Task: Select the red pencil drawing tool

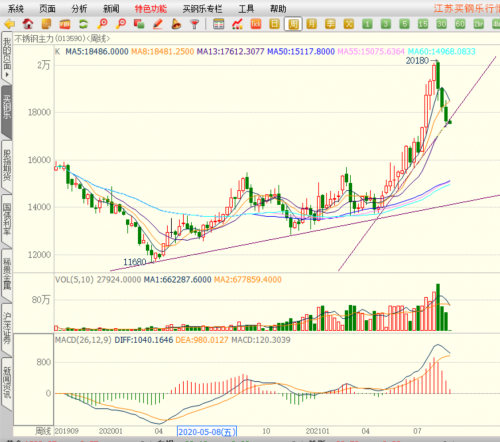Action: pyautogui.click(x=158, y=24)
